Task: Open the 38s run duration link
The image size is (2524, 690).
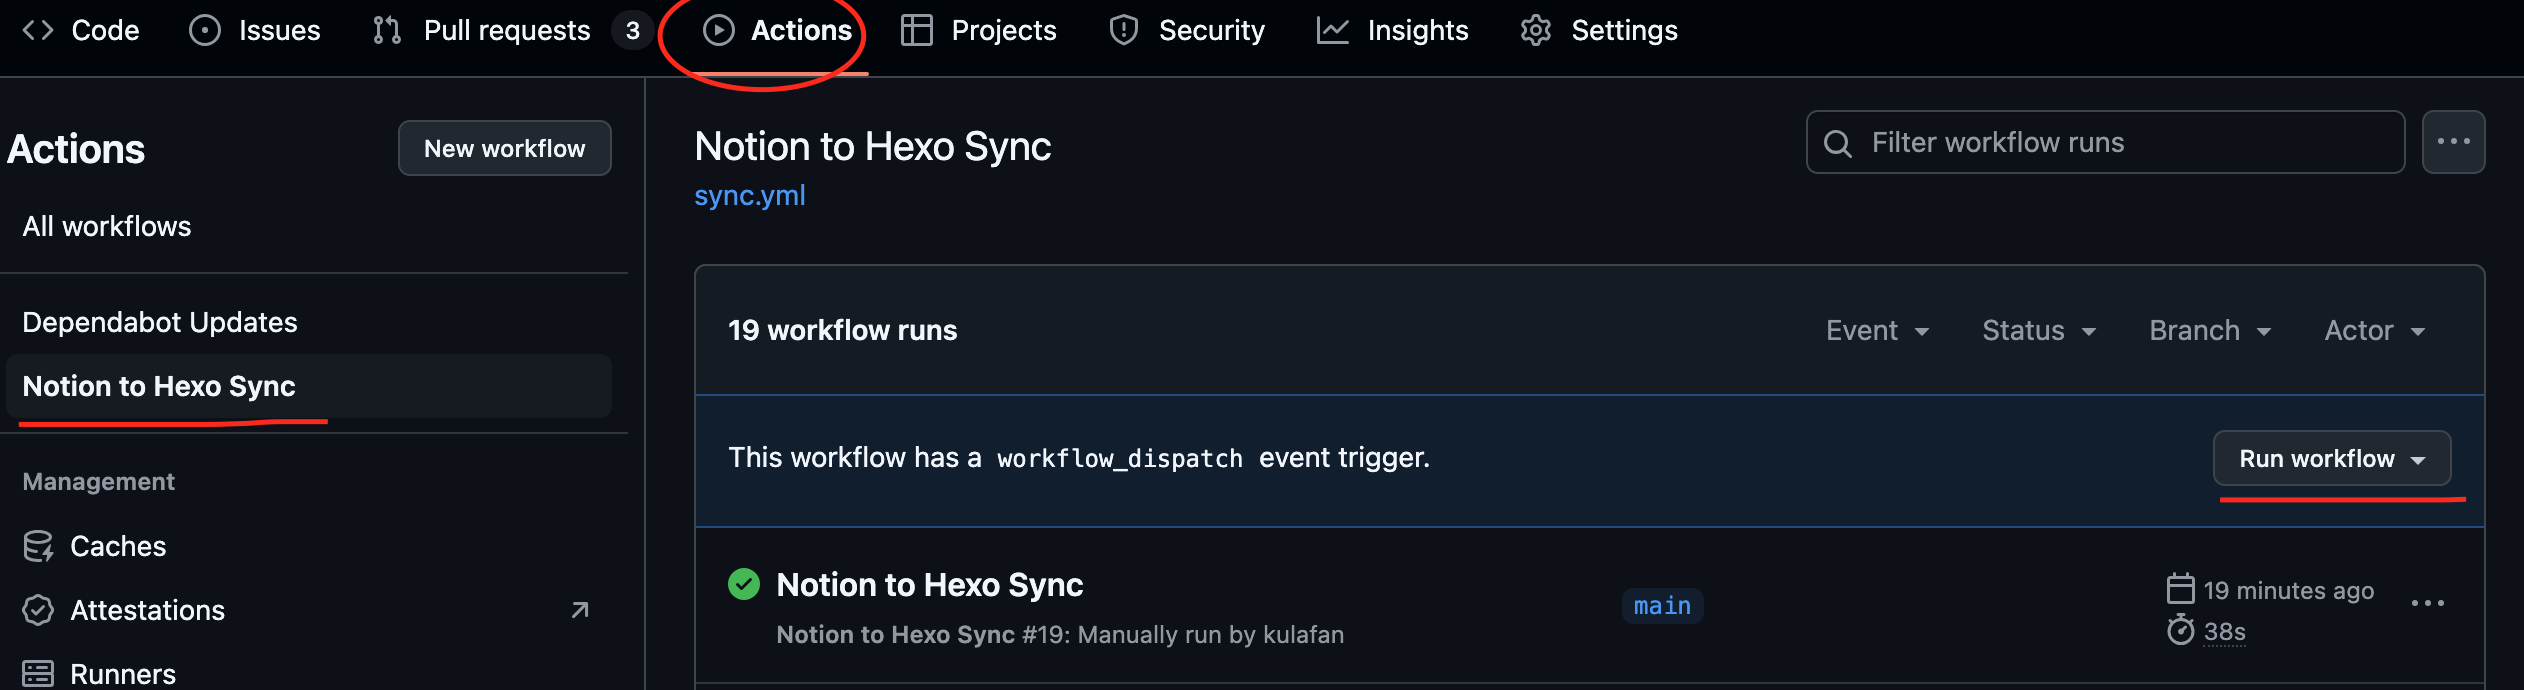Action: (x=2225, y=632)
